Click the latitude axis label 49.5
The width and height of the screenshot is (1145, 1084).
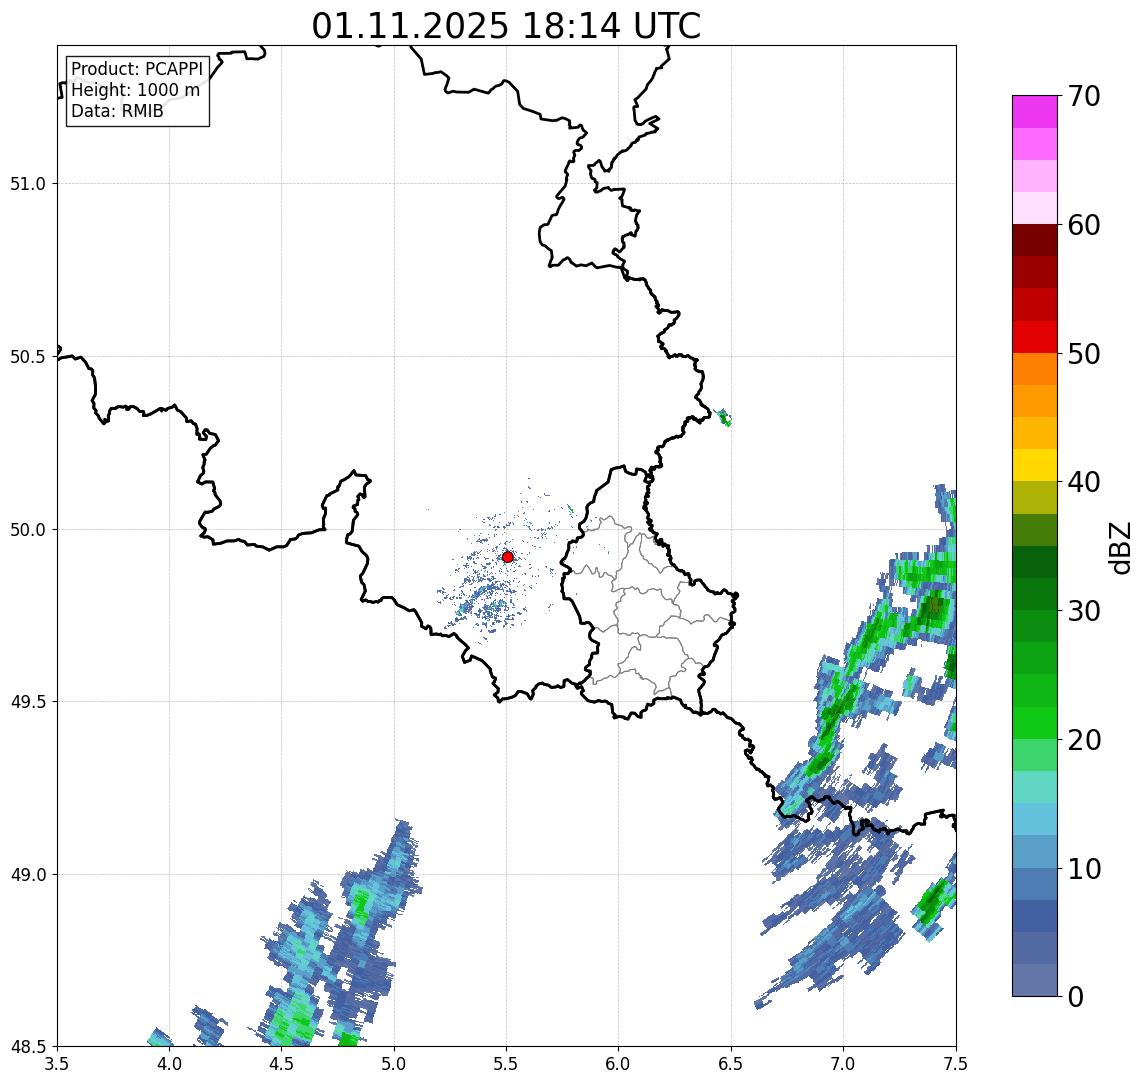(28, 701)
